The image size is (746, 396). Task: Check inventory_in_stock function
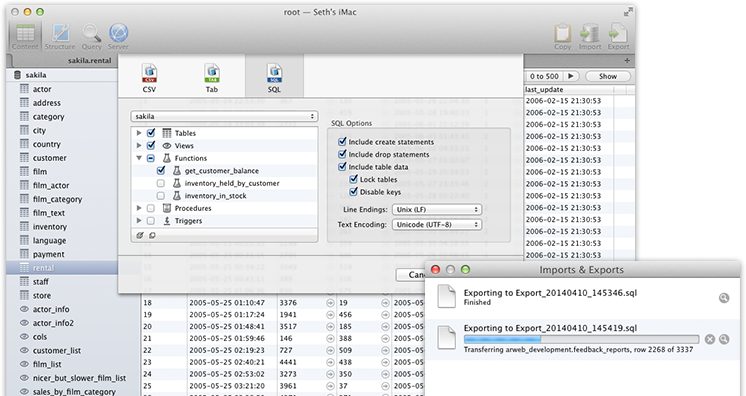(x=161, y=196)
